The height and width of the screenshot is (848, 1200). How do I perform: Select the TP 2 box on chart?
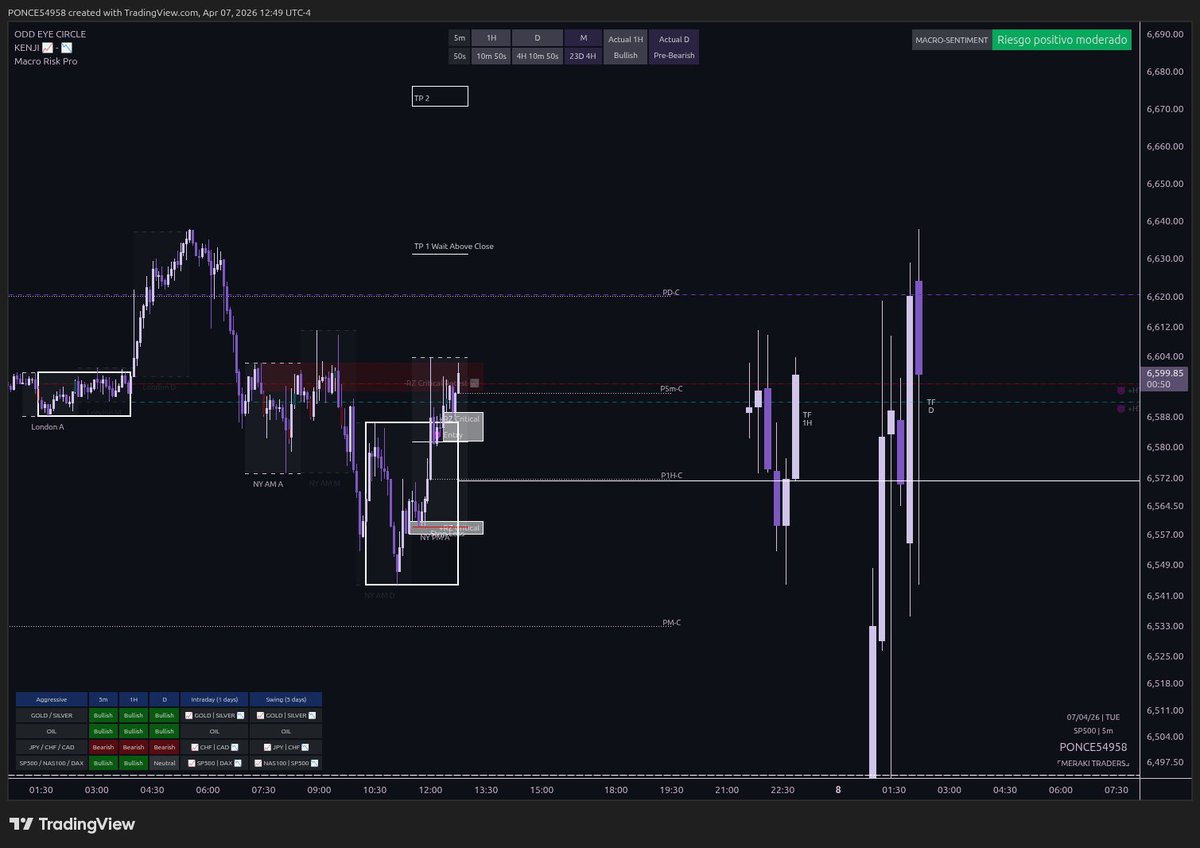point(440,97)
